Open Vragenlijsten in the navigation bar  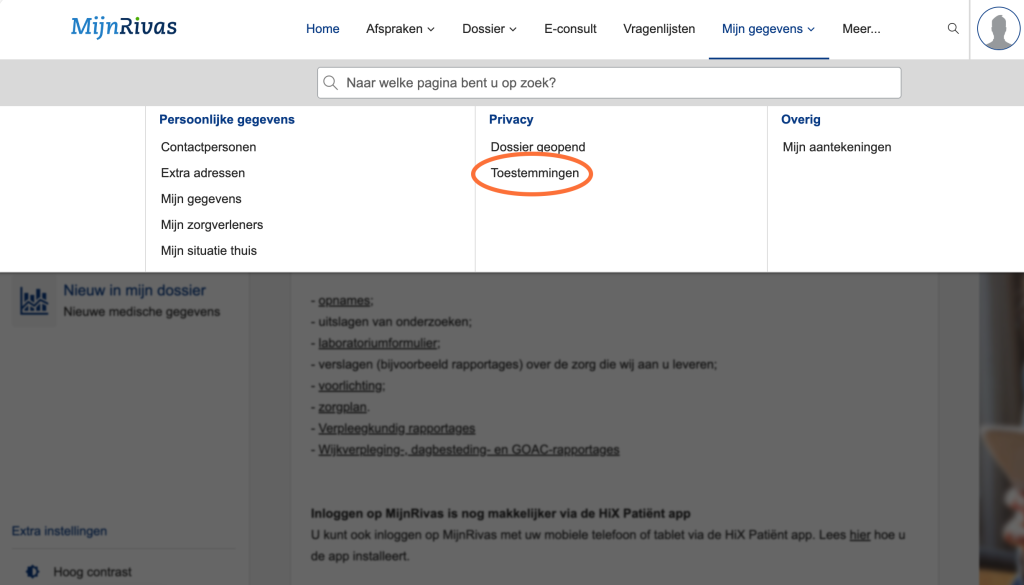[659, 29]
